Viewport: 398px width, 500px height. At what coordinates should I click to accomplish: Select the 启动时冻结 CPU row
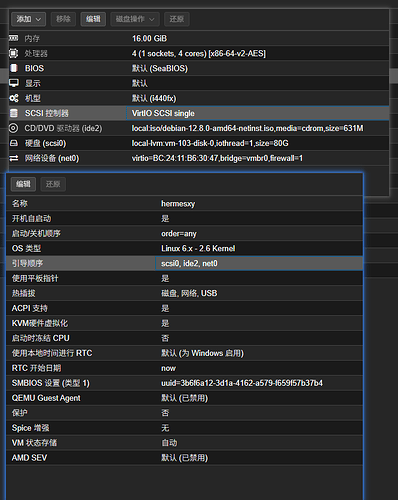coord(184,338)
